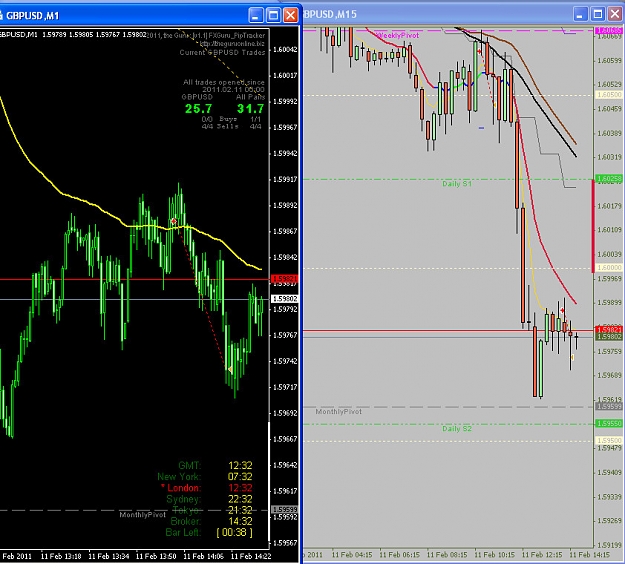Click the WeeklyPivot label on M15 chart
The image size is (625, 564).
[398, 35]
